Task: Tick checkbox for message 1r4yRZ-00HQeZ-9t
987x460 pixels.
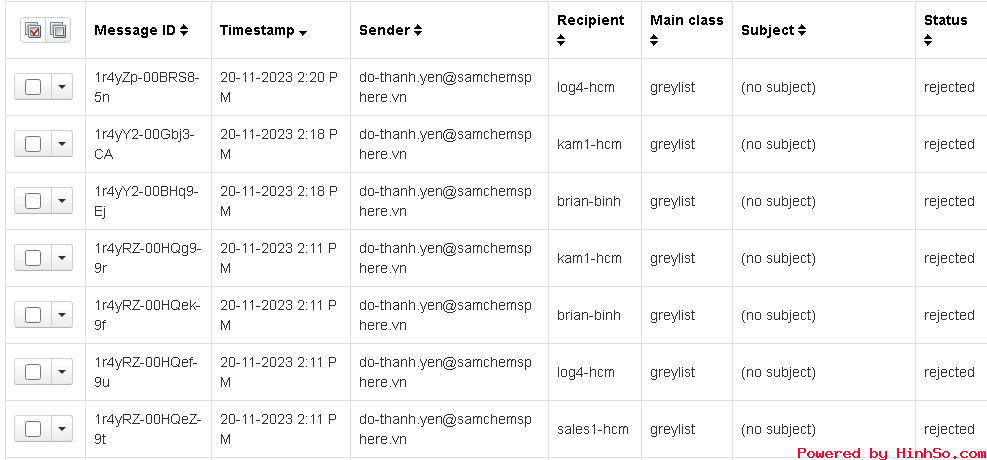Action: pos(33,429)
